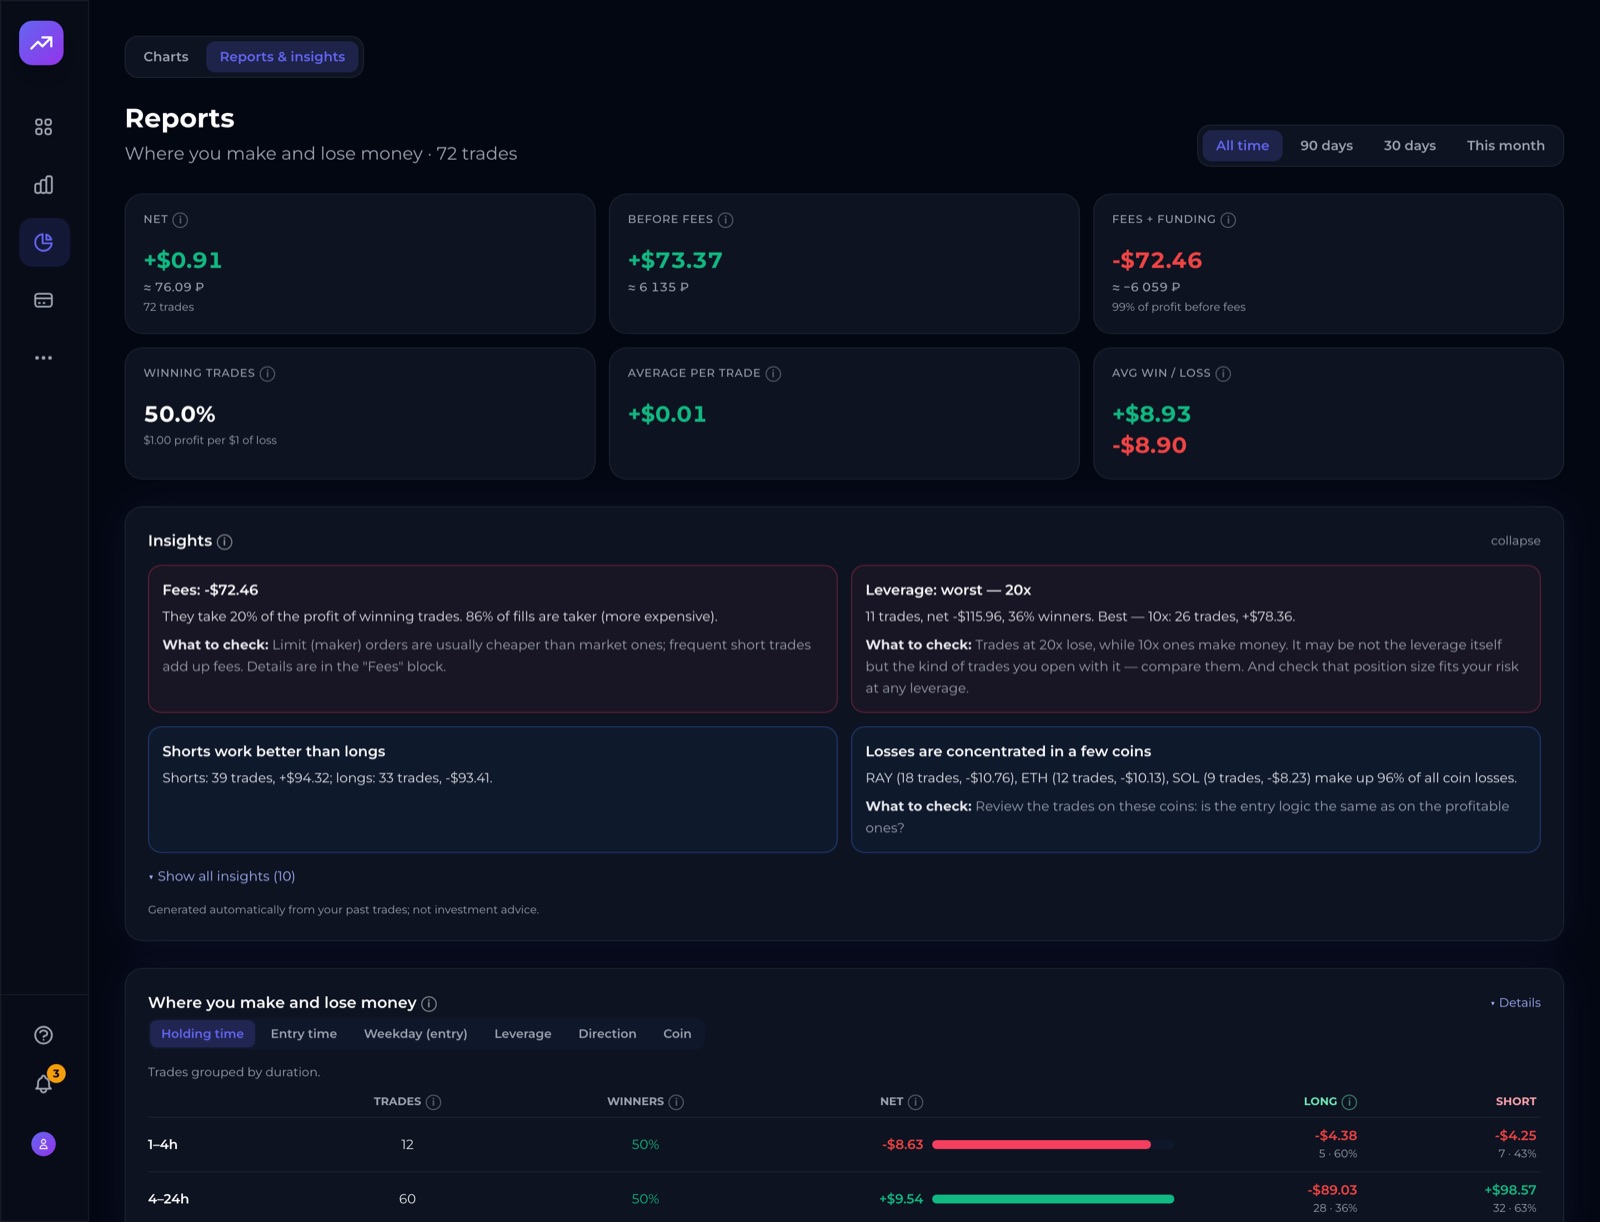Click info icon next to FEES + FUNDING
Screen dimensions: 1600x1222
tap(1228, 220)
